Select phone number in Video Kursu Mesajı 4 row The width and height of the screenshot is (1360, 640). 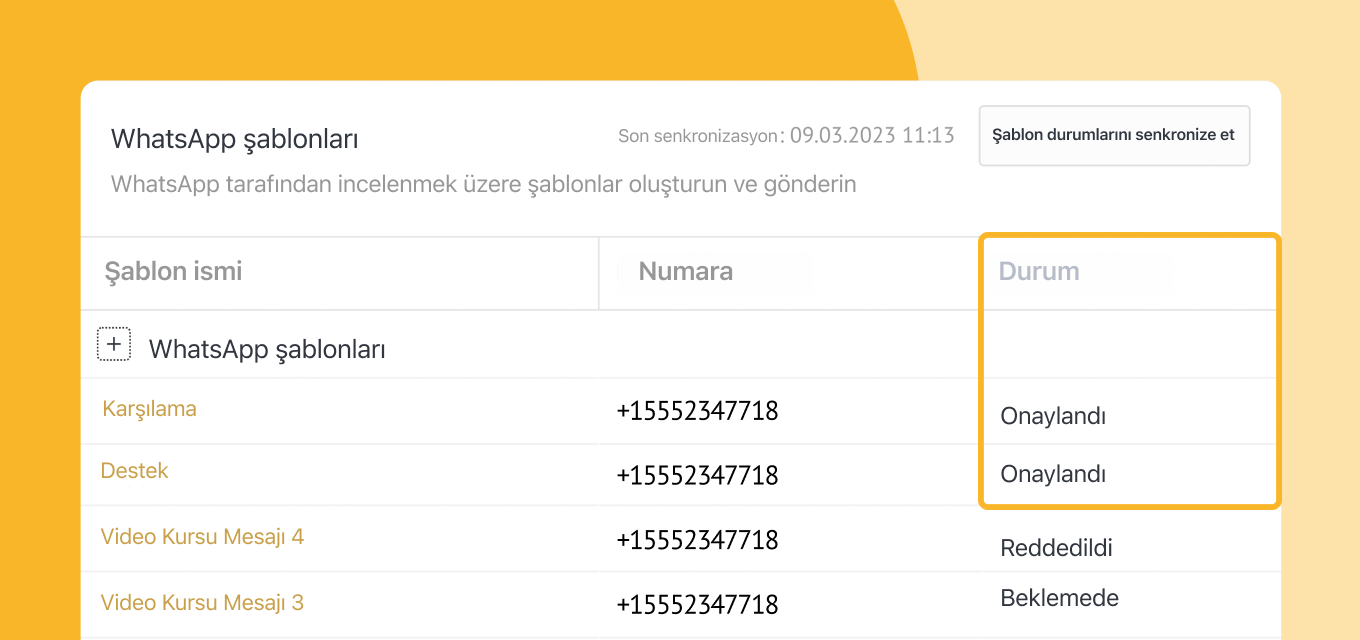pos(697,540)
